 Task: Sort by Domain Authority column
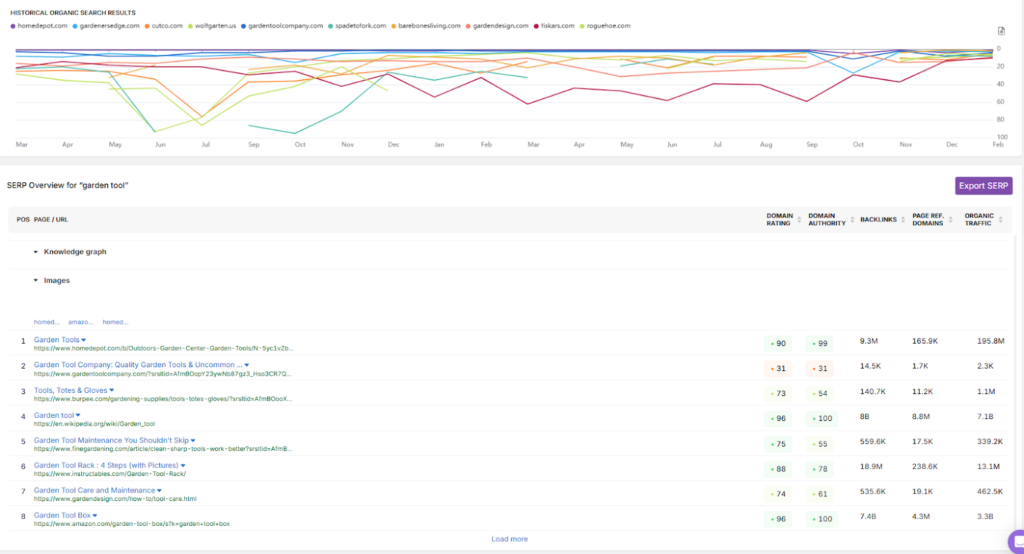pos(831,220)
